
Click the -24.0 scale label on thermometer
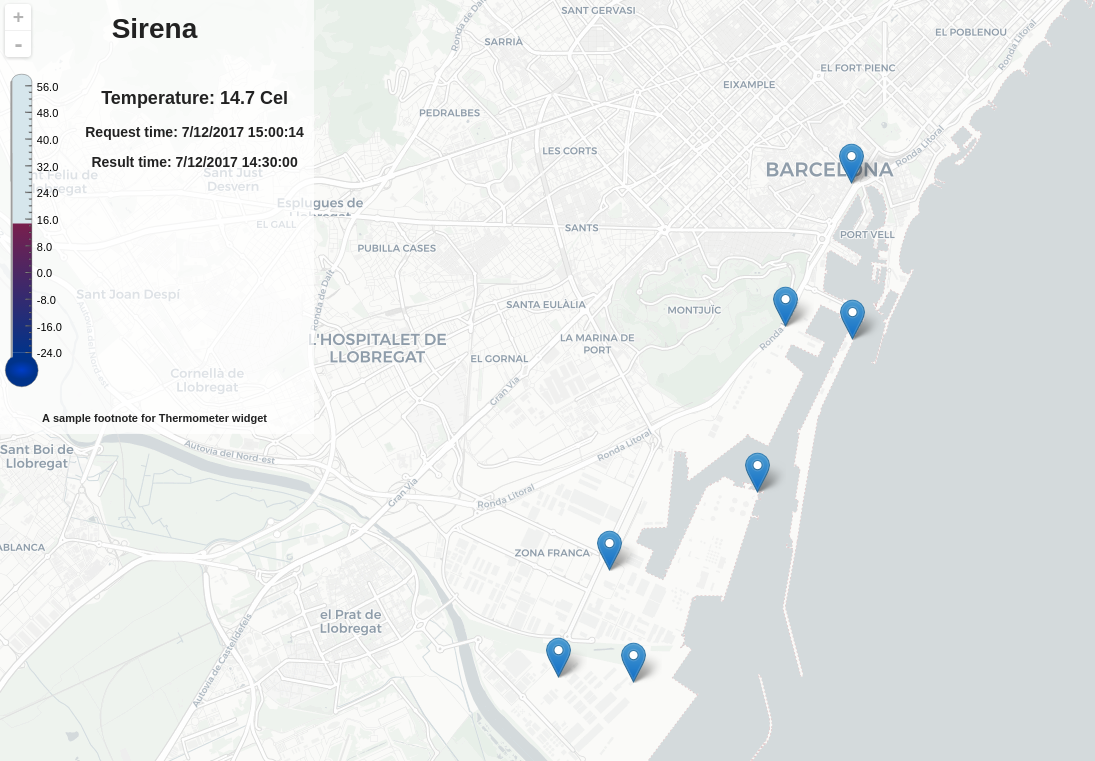coord(49,353)
